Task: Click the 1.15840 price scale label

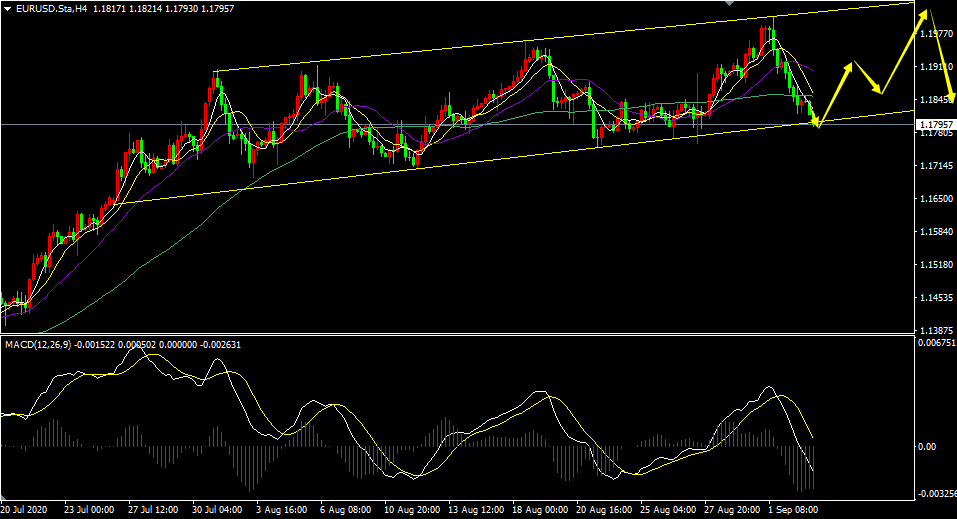Action: click(937, 232)
